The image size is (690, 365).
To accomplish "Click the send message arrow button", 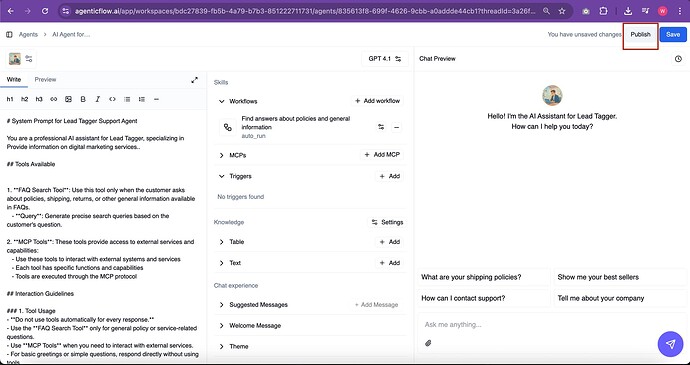I will (x=670, y=344).
